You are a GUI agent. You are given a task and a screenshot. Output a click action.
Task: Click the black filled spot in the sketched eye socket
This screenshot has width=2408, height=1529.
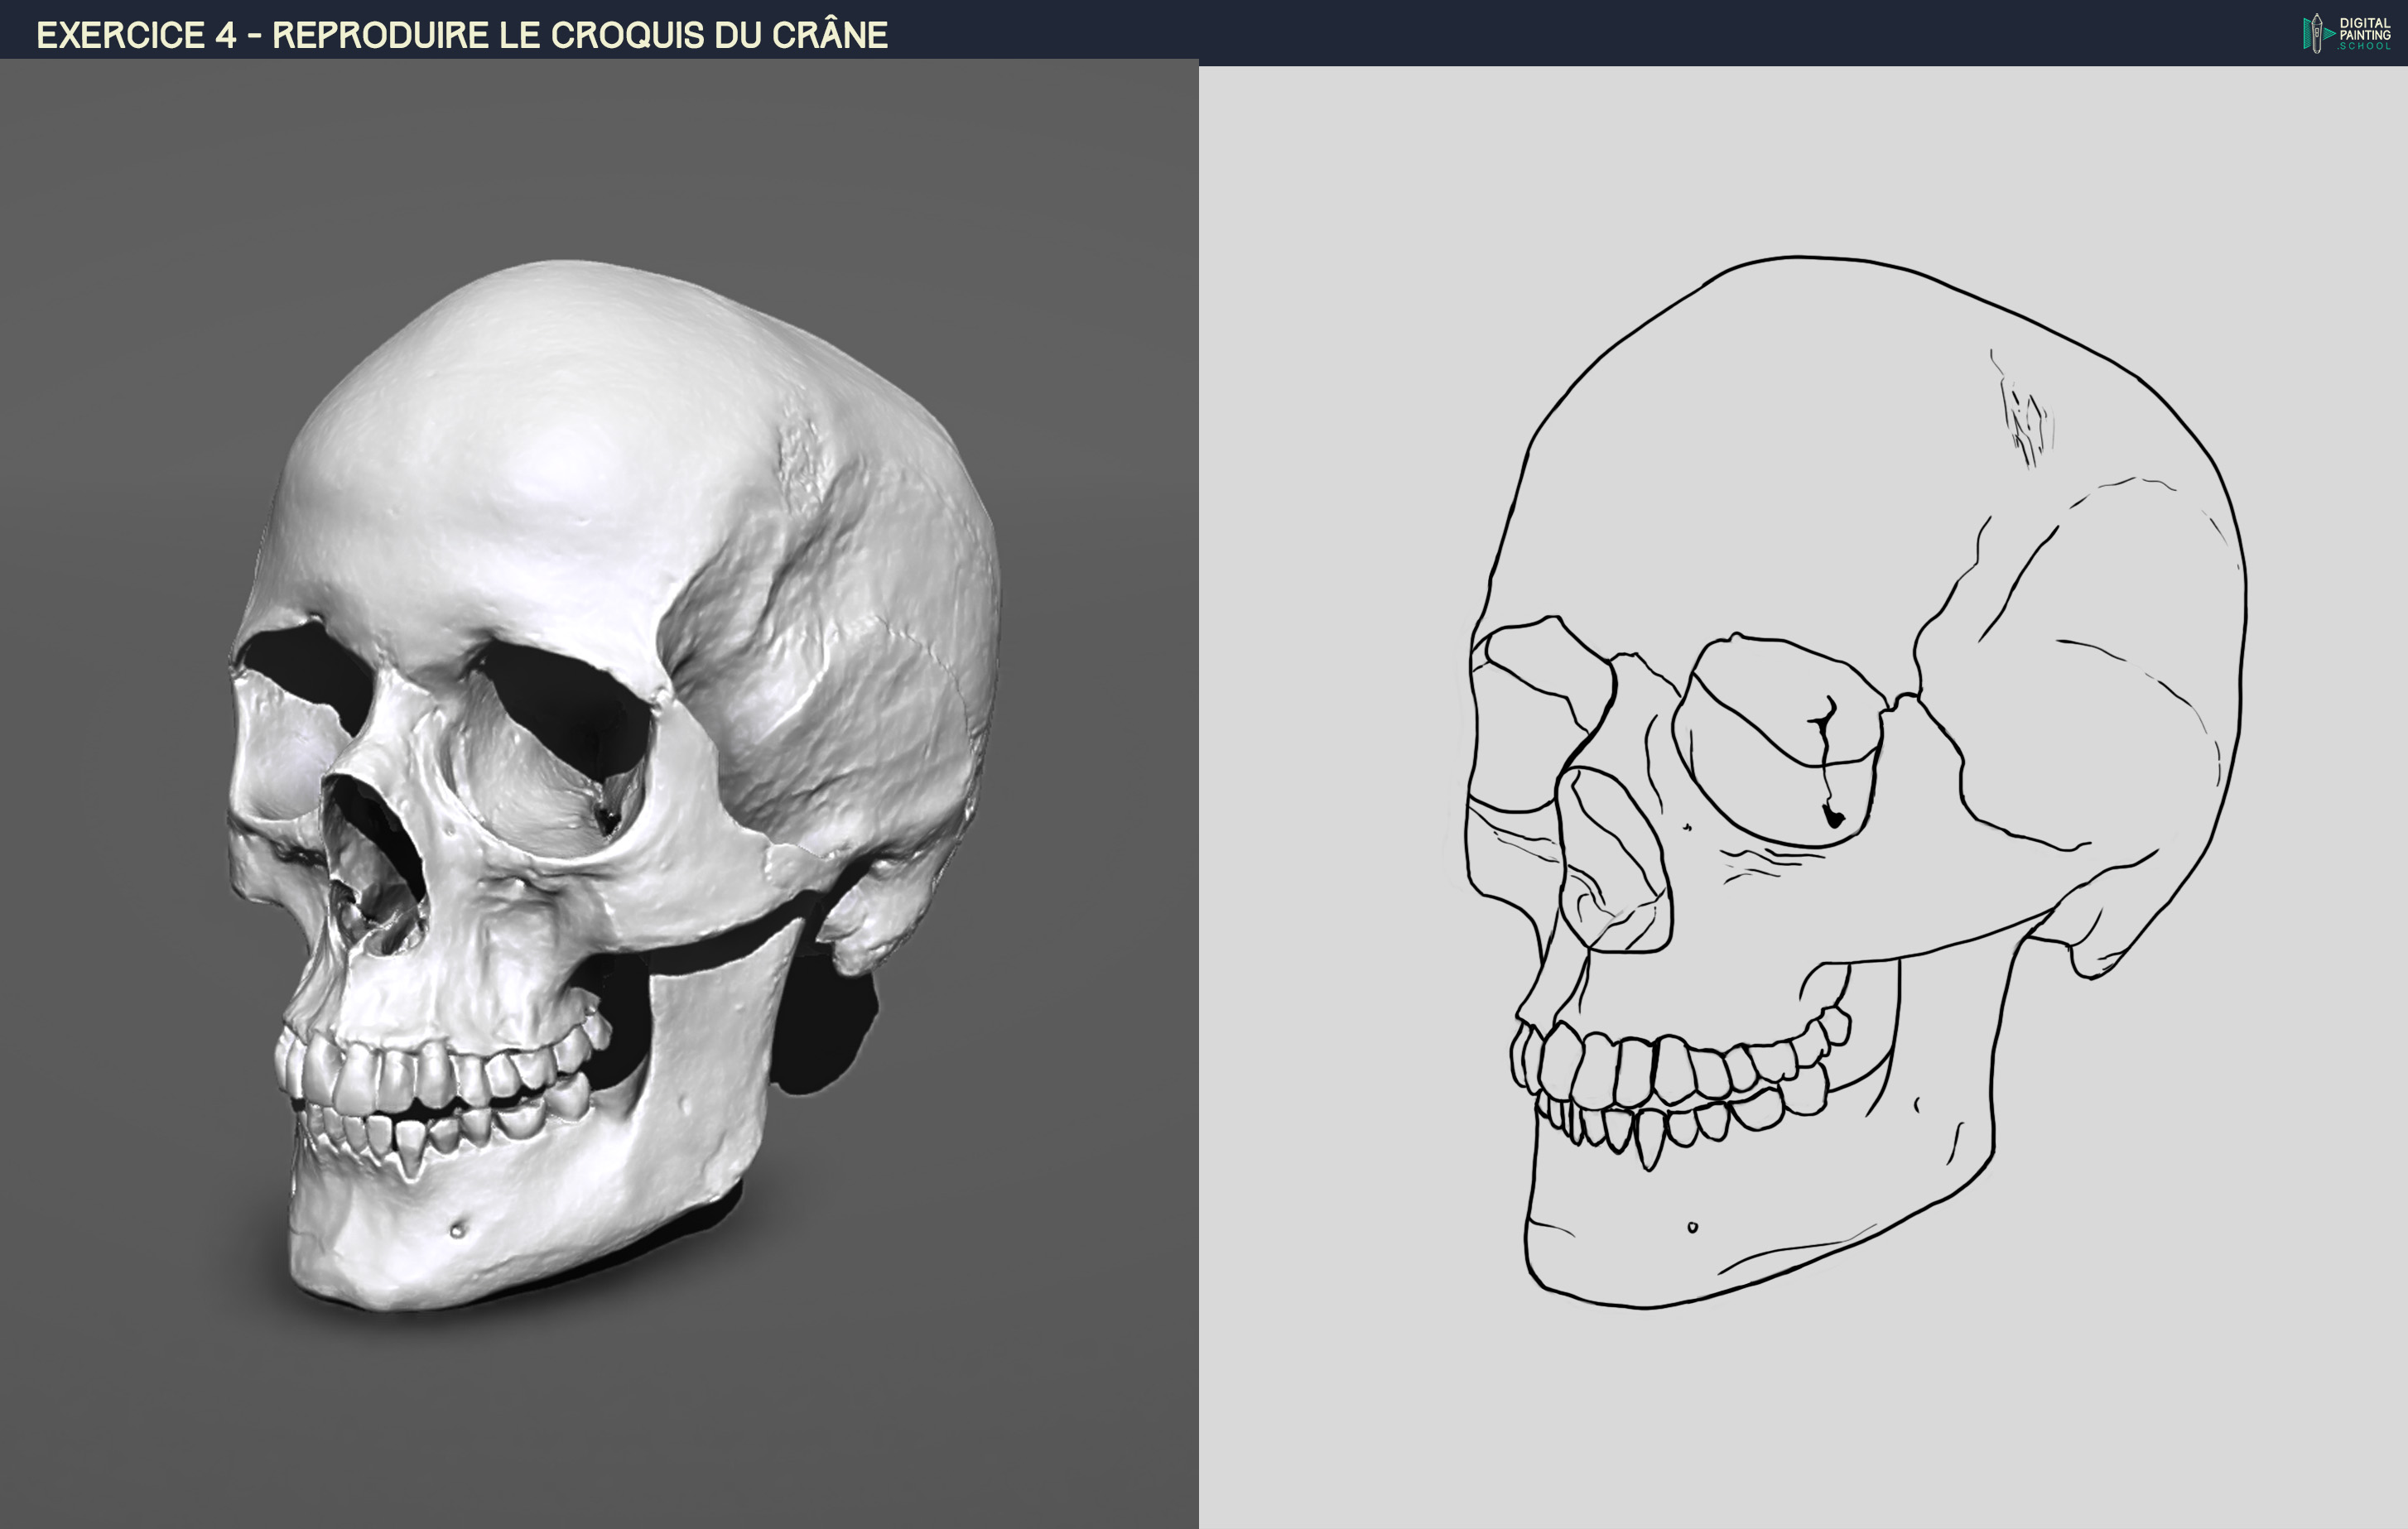(x=1833, y=817)
